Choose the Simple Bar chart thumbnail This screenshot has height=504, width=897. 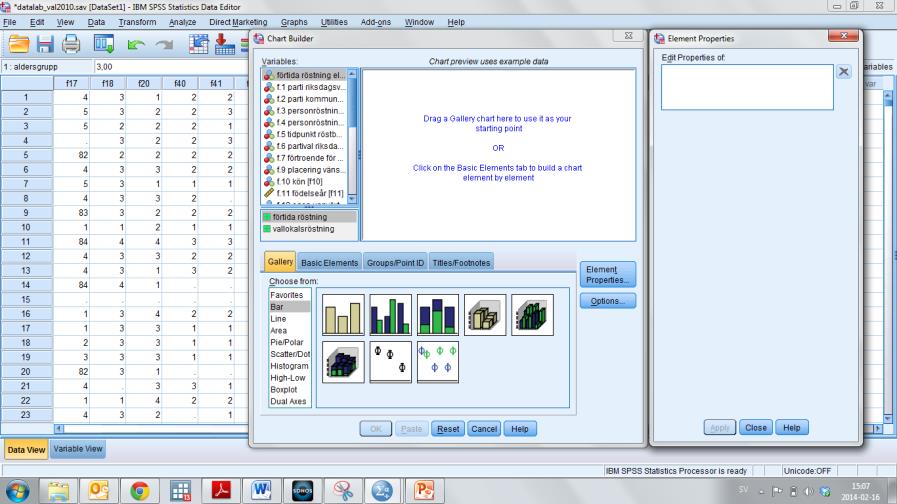click(x=343, y=315)
